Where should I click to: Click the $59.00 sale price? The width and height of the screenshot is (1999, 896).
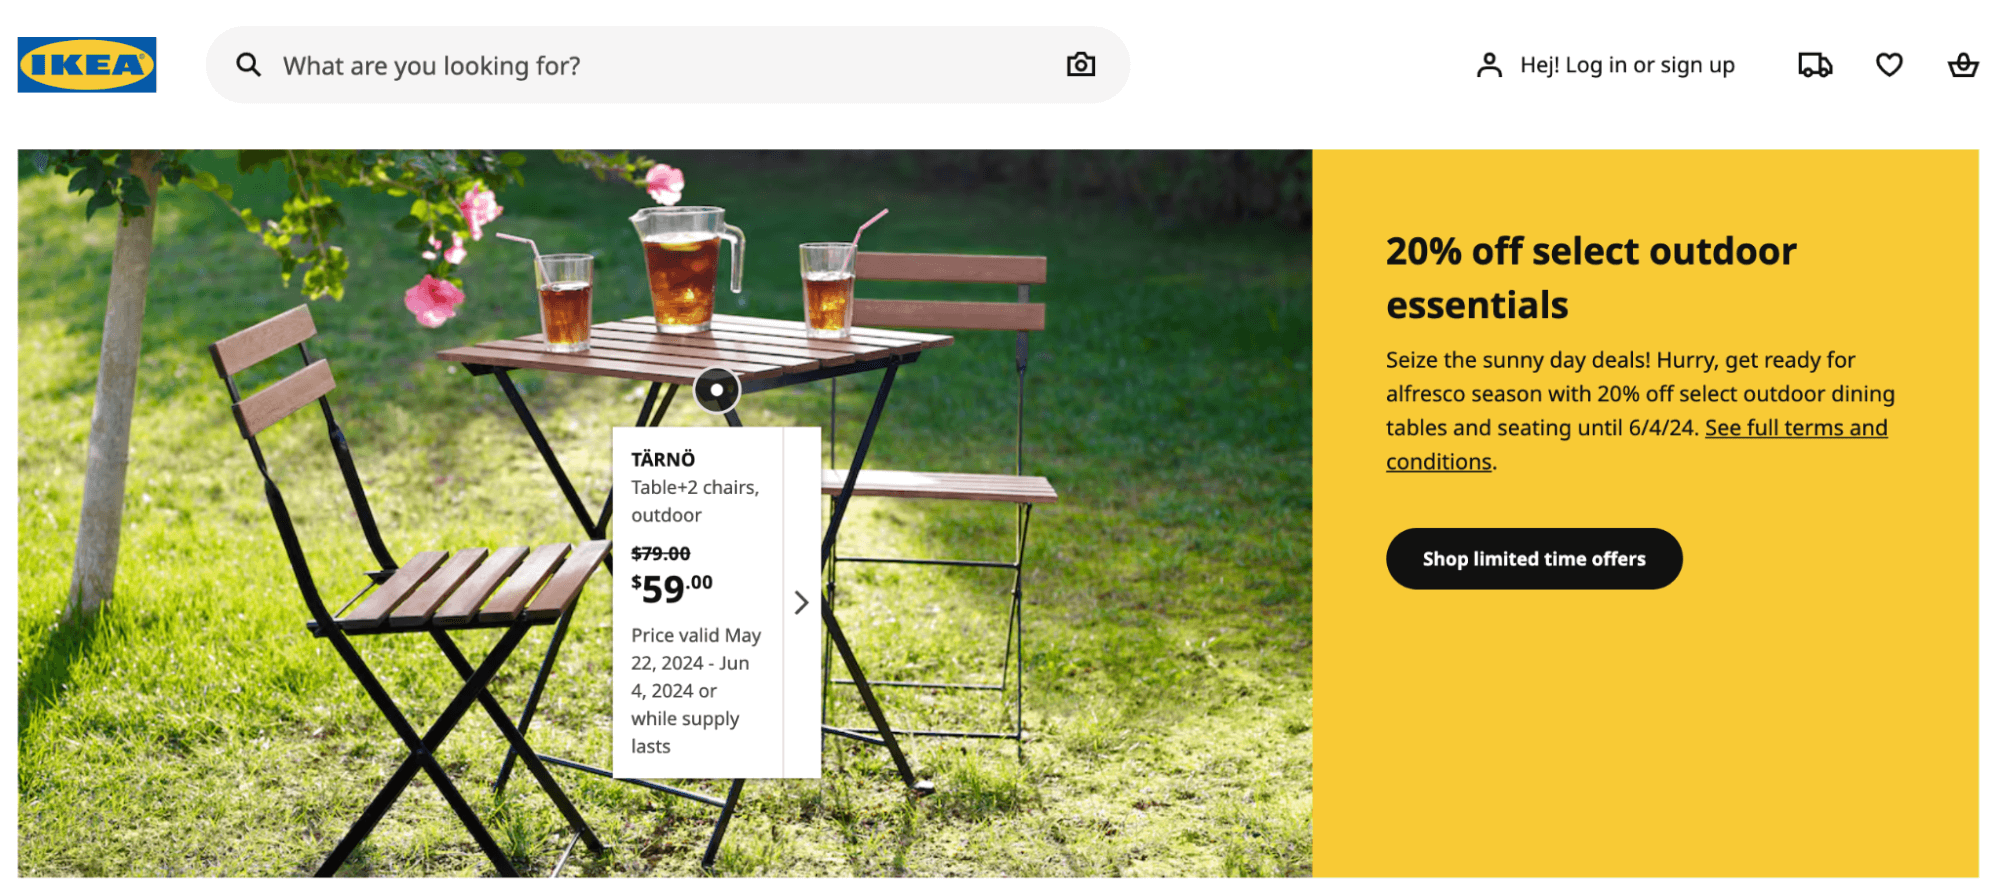pos(672,588)
